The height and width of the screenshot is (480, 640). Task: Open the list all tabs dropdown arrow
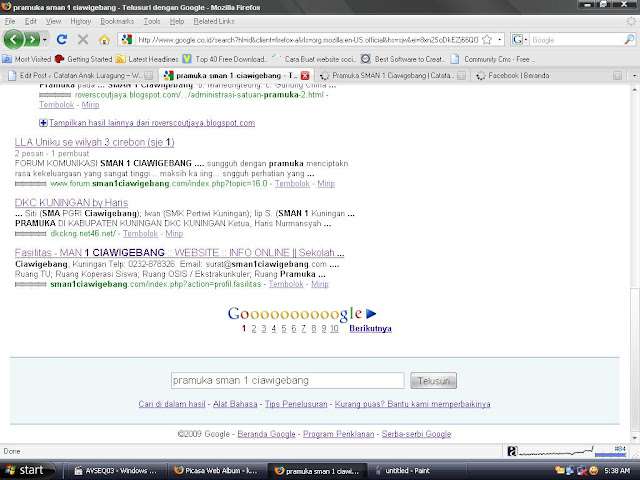coord(634,76)
